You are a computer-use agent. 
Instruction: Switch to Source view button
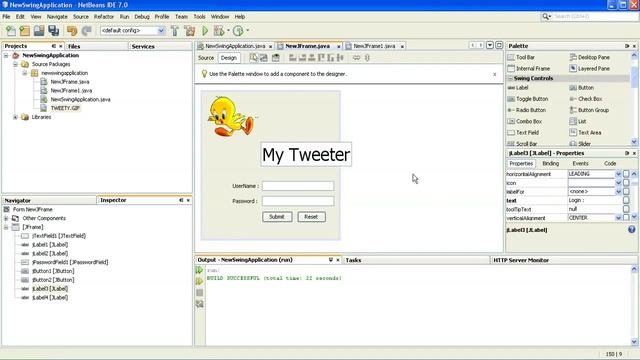206,58
